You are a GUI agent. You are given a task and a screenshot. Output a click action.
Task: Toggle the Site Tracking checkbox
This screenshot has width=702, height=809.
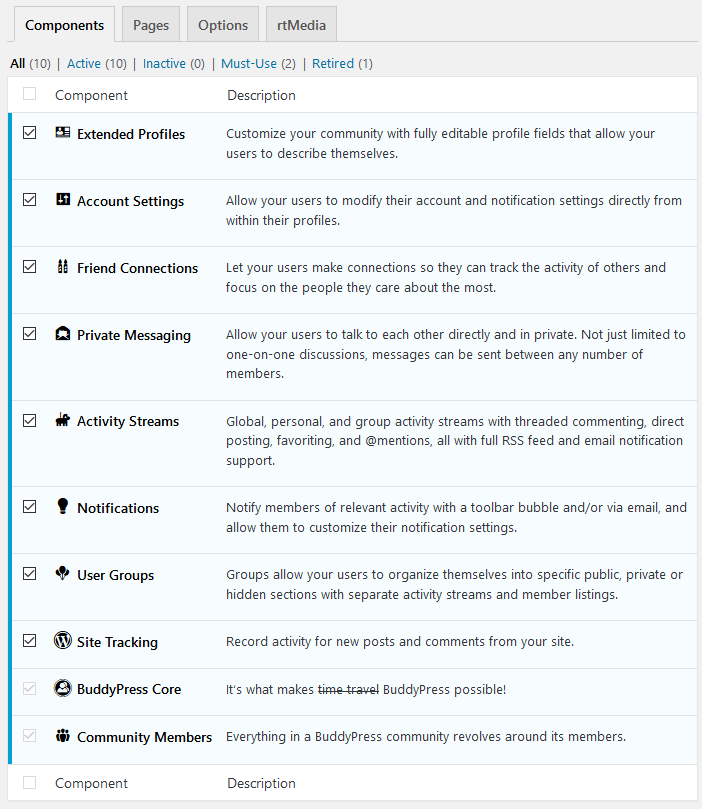pos(29,641)
